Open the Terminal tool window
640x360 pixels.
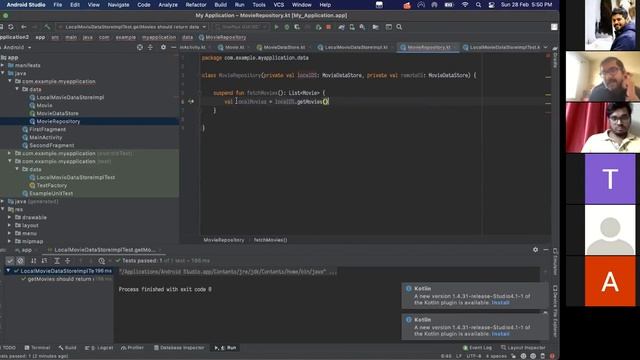tap(37, 348)
